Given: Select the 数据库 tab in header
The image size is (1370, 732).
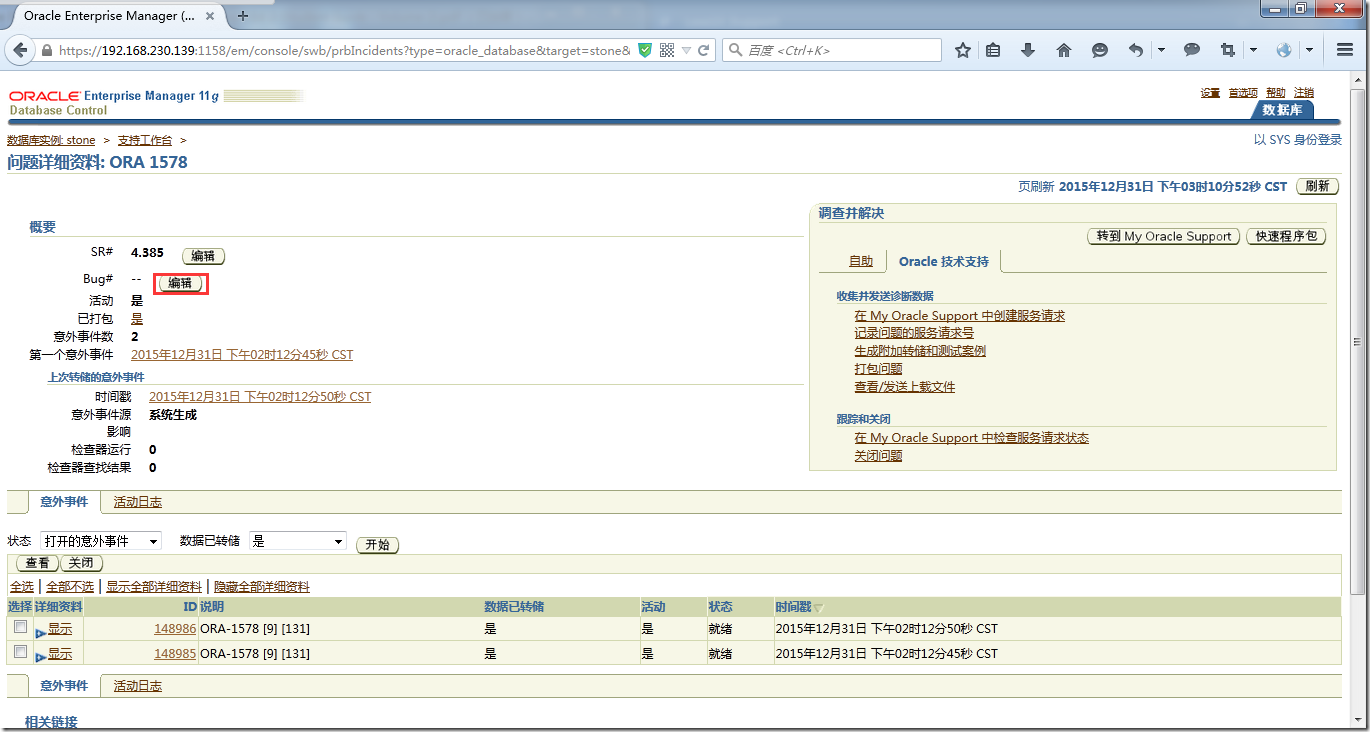Looking at the screenshot, I should tap(1282, 110).
